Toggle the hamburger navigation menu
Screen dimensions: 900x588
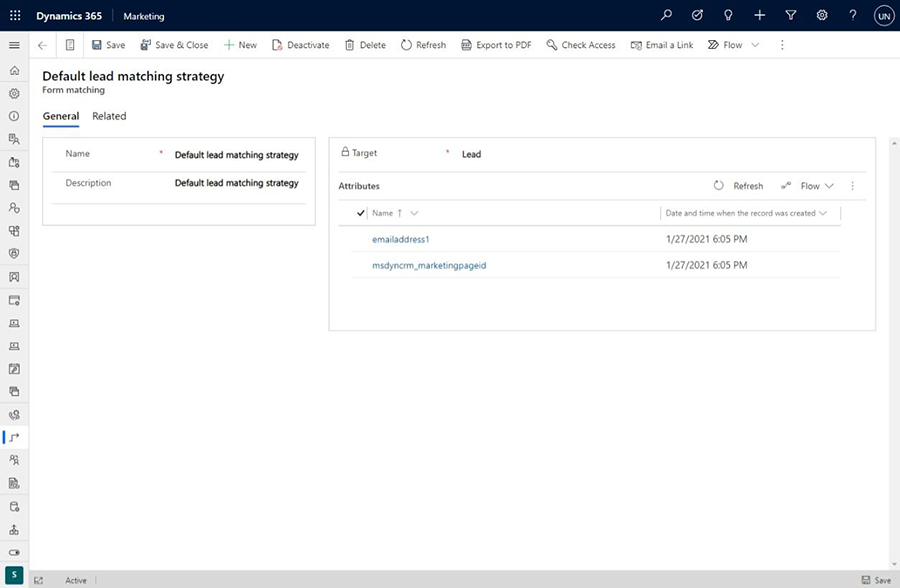coord(14,45)
